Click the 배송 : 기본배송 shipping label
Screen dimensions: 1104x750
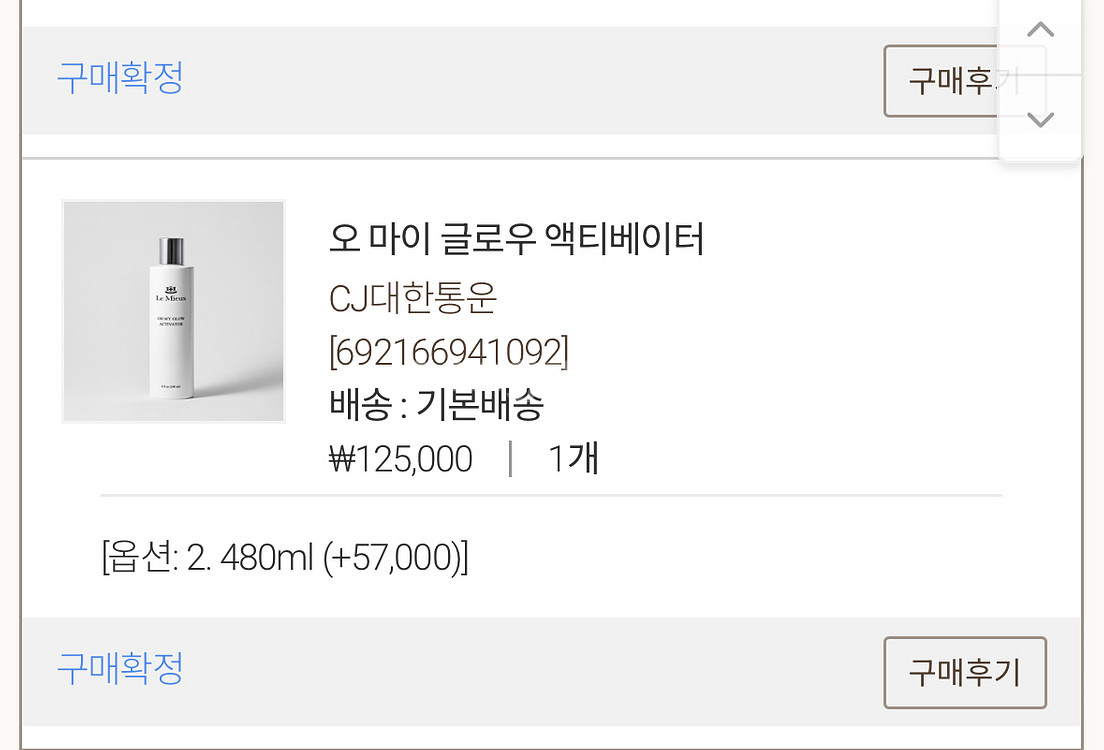[x=436, y=405]
